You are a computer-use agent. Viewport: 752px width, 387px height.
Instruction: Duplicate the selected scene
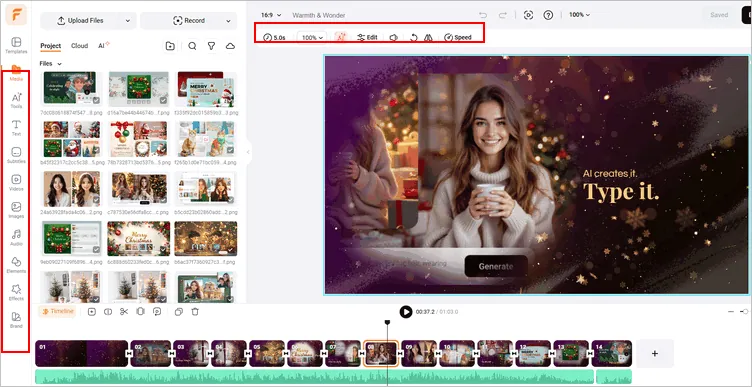click(179, 312)
